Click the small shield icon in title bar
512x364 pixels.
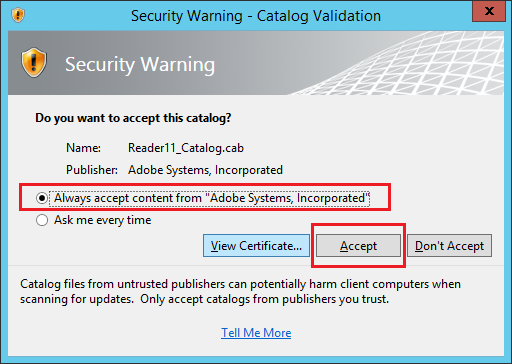[x=18, y=15]
